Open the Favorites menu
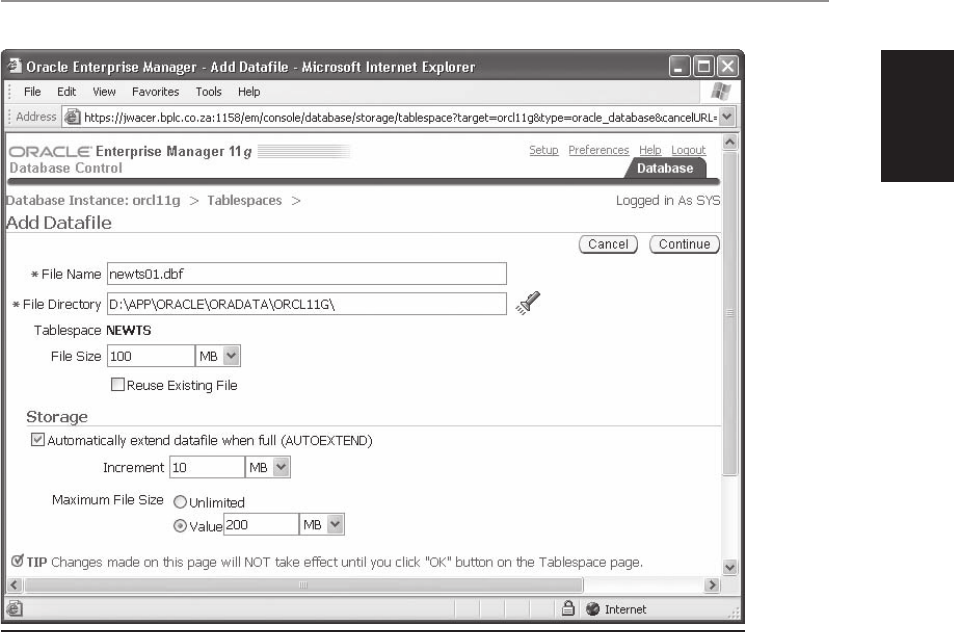Viewport: 954px width, 632px height. pos(155,92)
